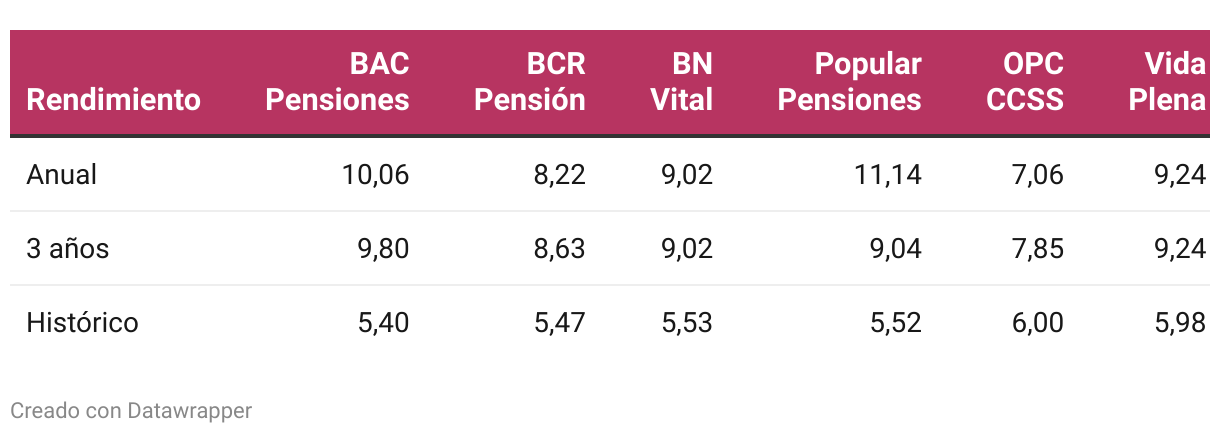This screenshot has height=434, width=1220.
Task: Click the BN Vital column header
Action: click(x=682, y=83)
